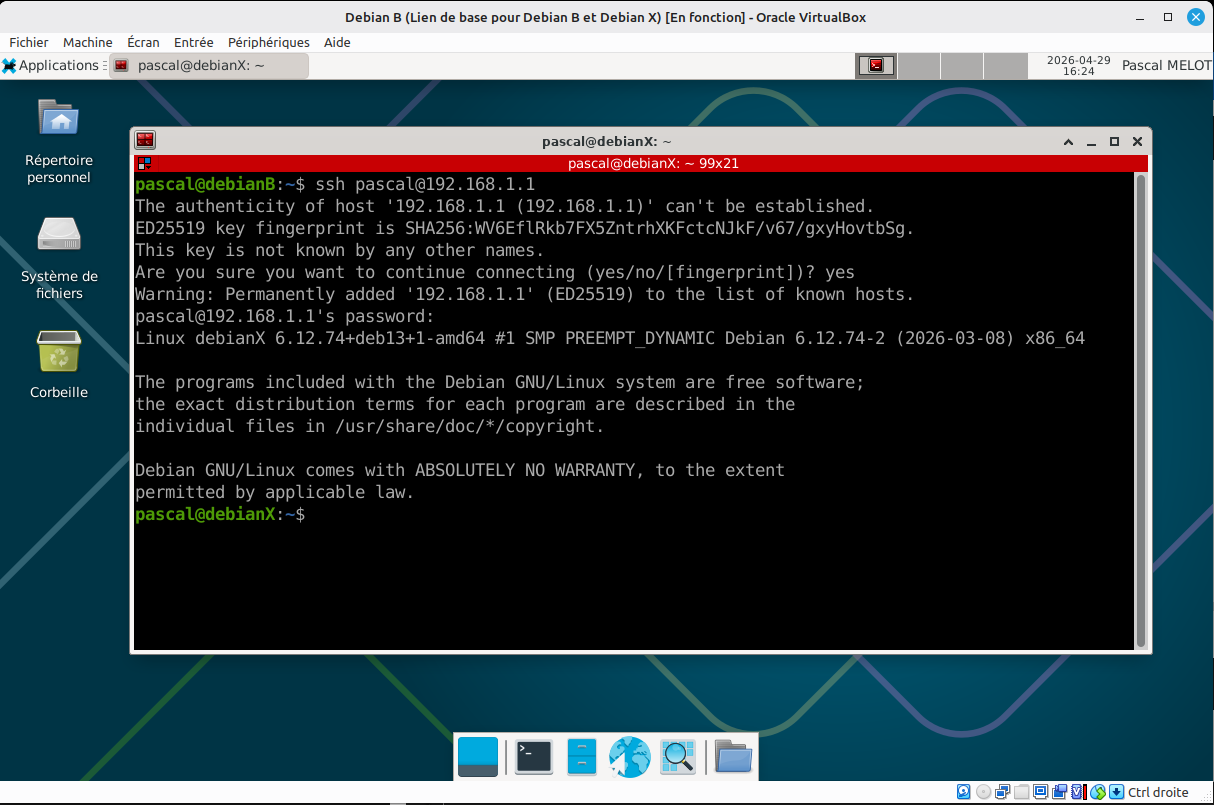Launch the web browser globe dock icon

(630, 757)
